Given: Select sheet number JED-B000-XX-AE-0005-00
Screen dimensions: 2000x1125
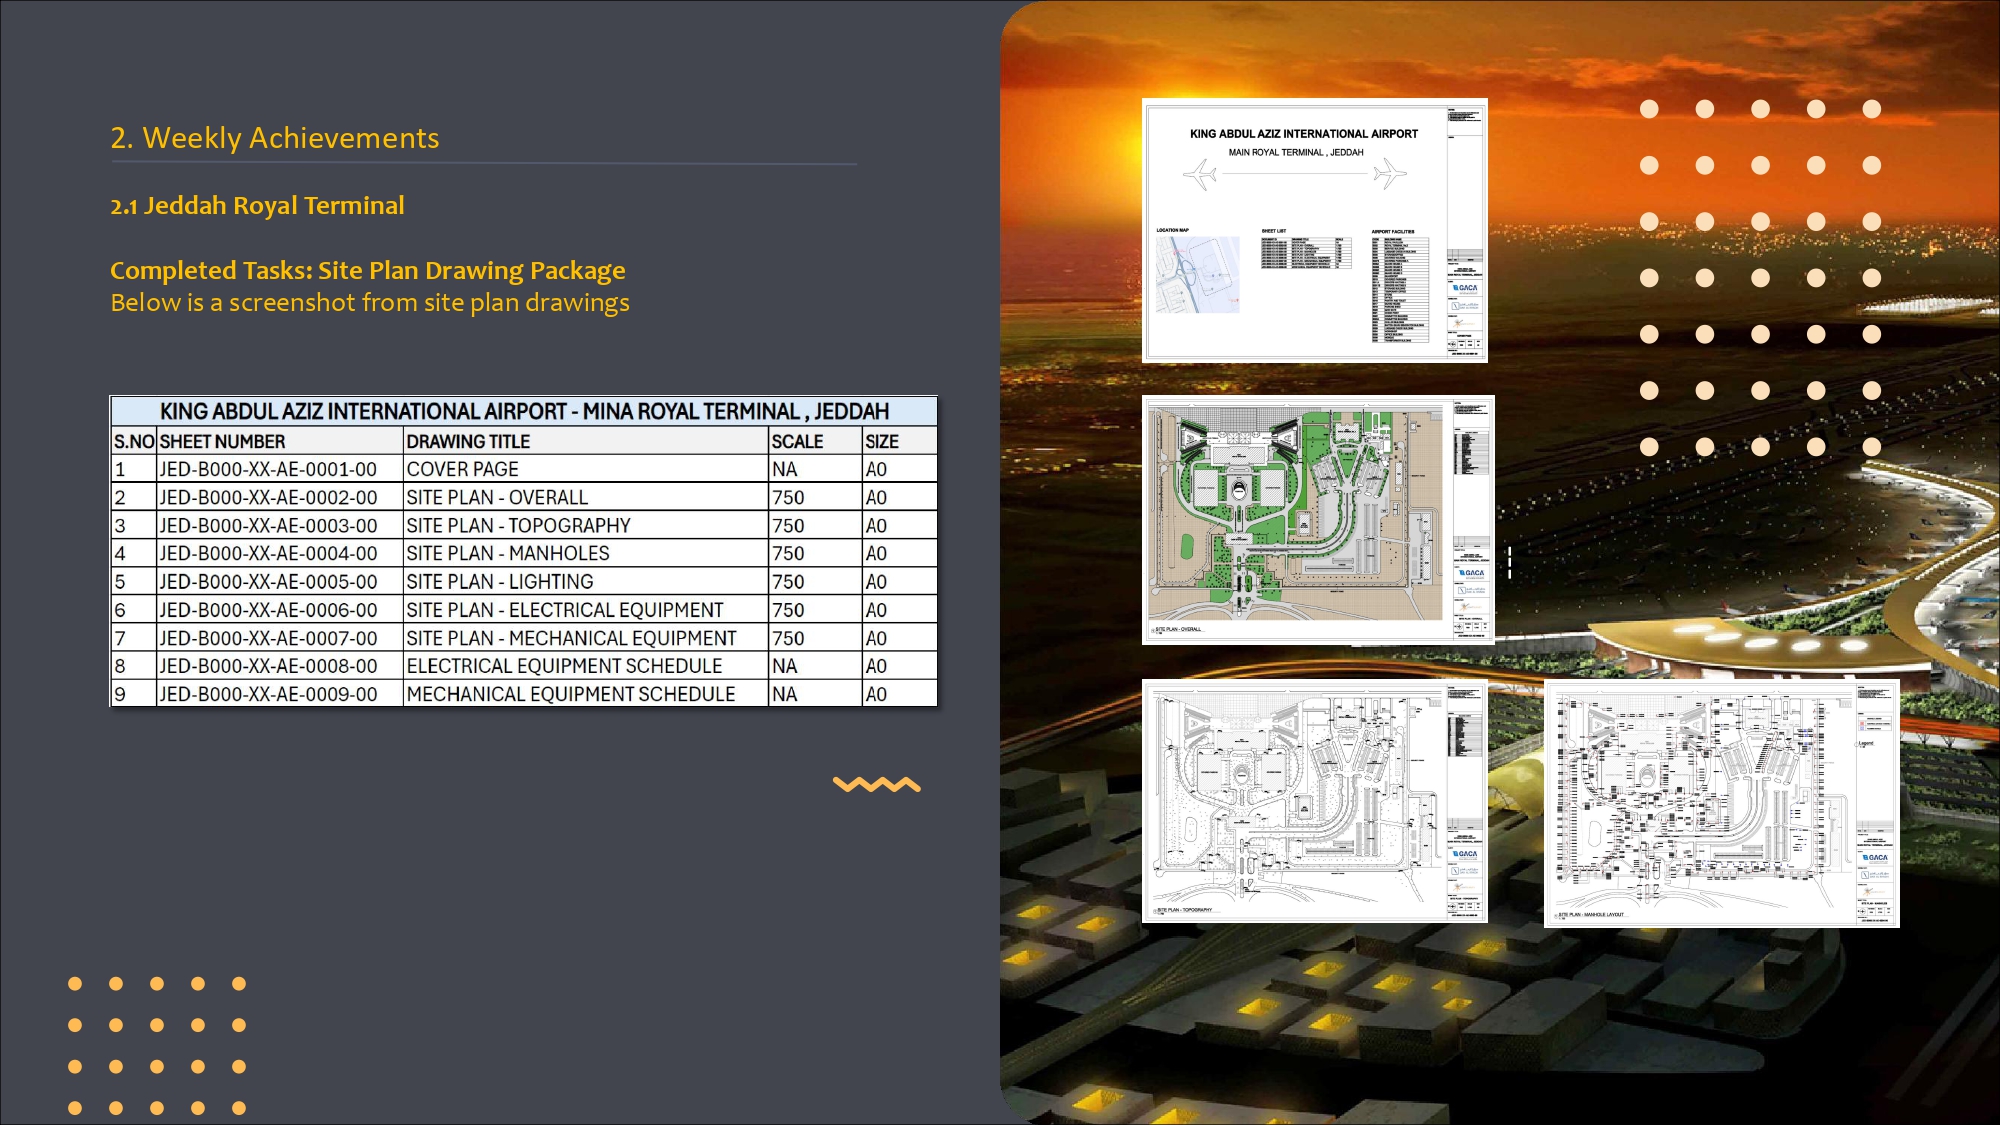Looking at the screenshot, I should click(x=280, y=581).
